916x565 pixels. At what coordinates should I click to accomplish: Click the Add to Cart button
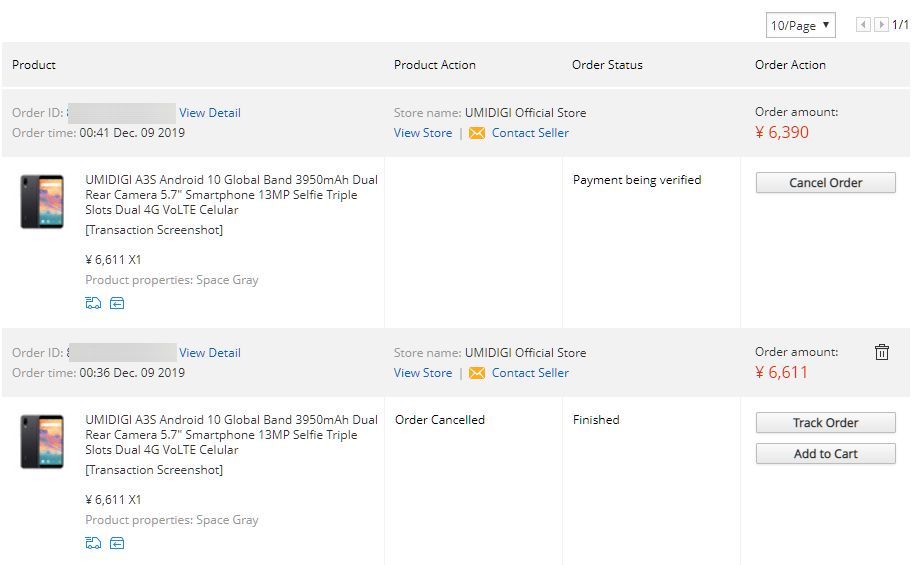tap(825, 454)
